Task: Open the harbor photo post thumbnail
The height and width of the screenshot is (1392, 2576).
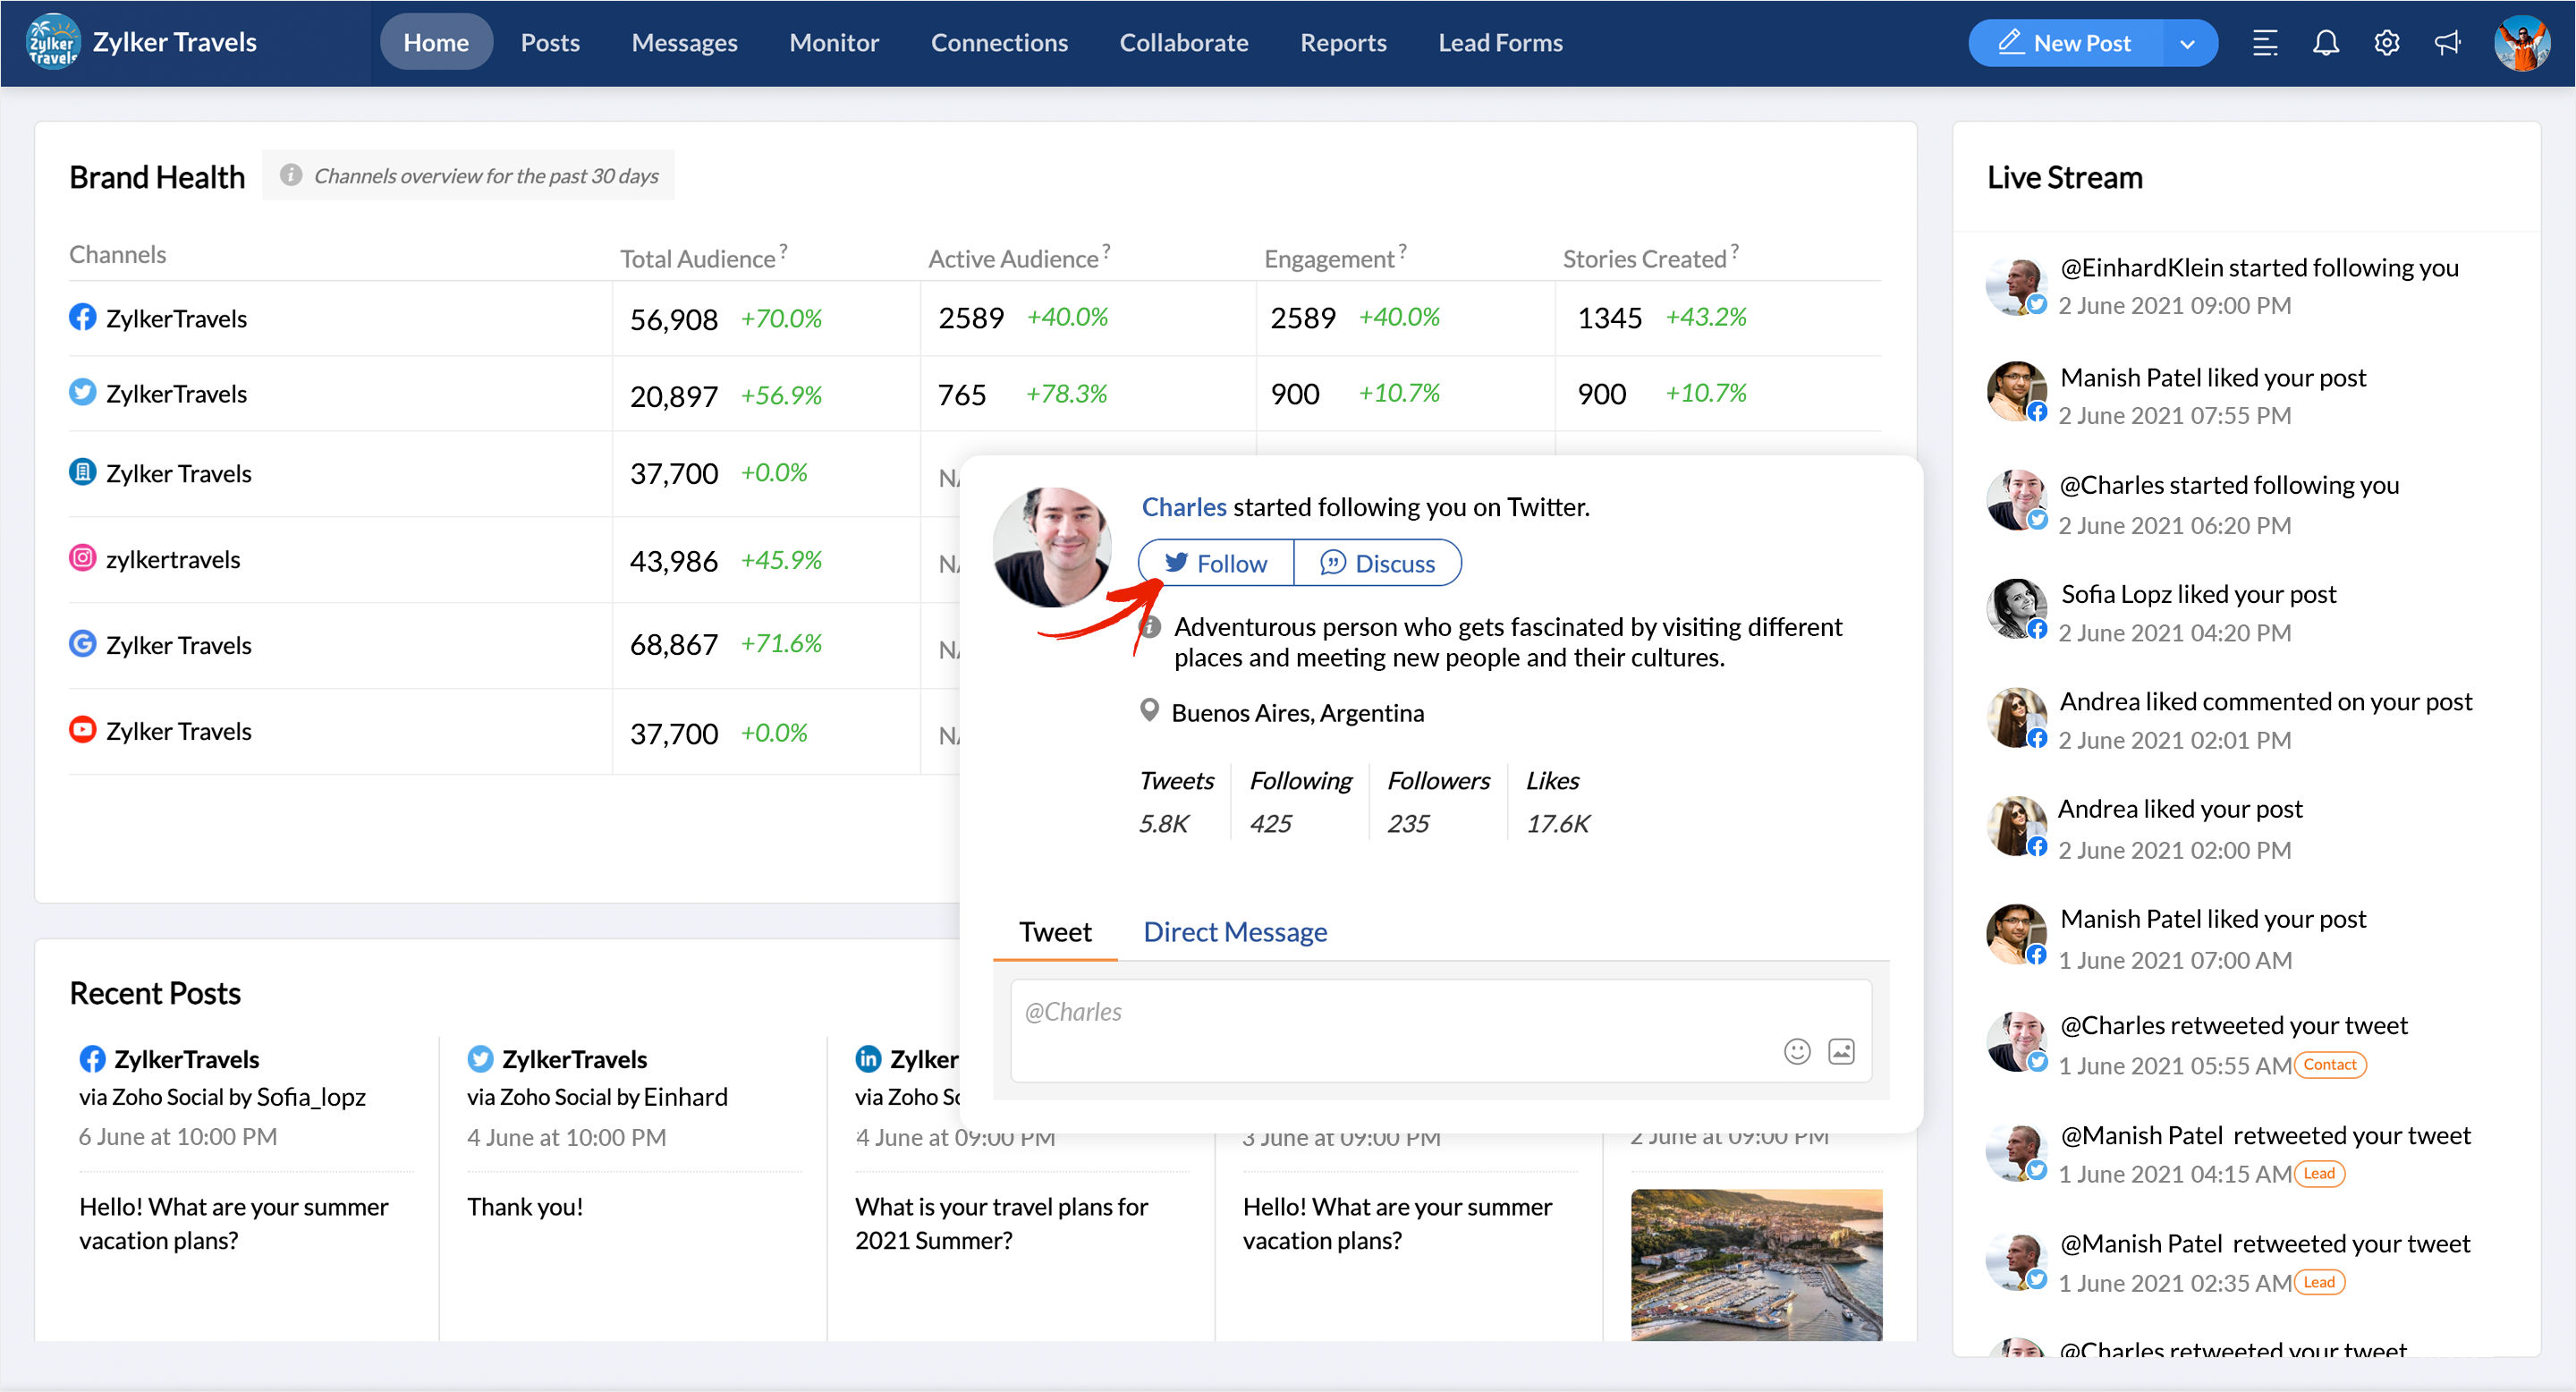Action: pyautogui.click(x=1755, y=1263)
